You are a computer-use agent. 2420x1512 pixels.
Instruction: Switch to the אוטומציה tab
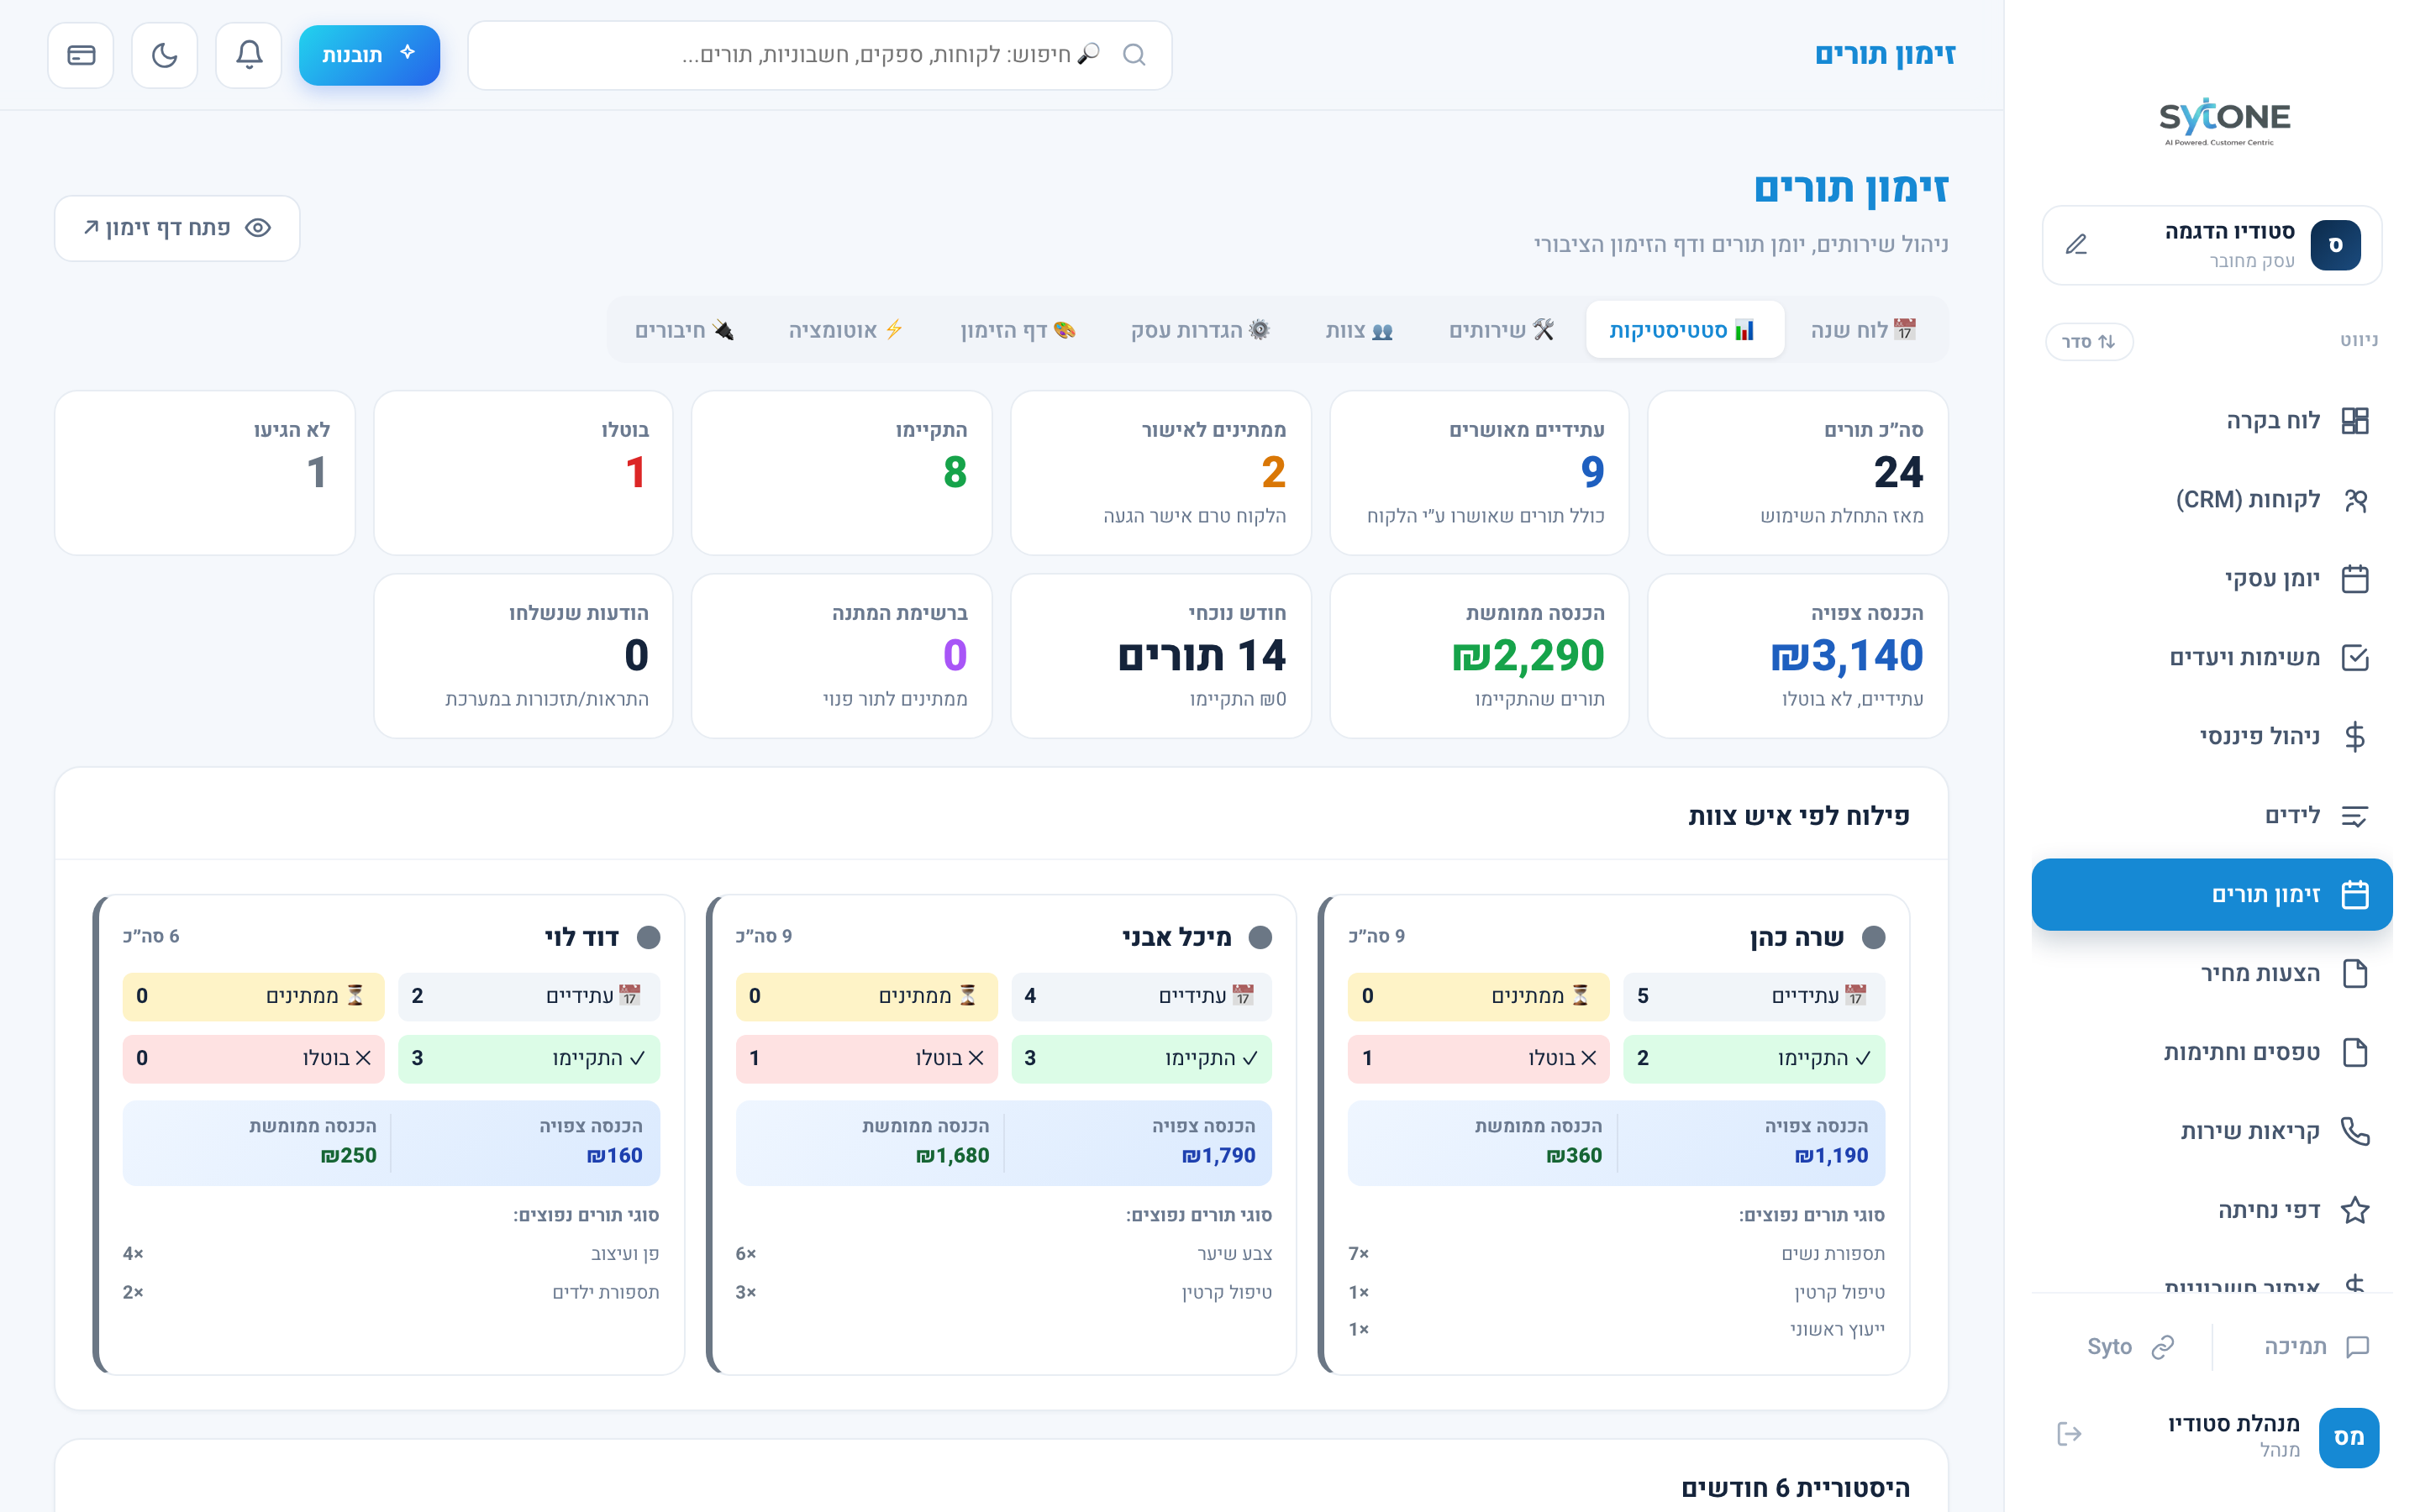[846, 330]
